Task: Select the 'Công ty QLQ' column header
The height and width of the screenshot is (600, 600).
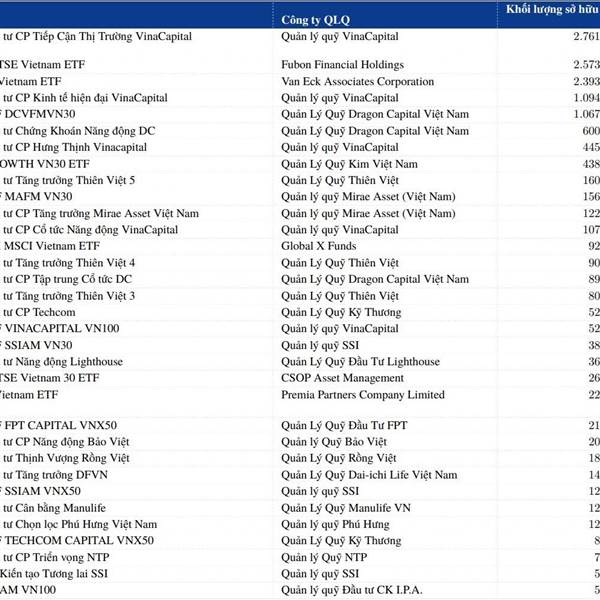Action: (x=315, y=20)
